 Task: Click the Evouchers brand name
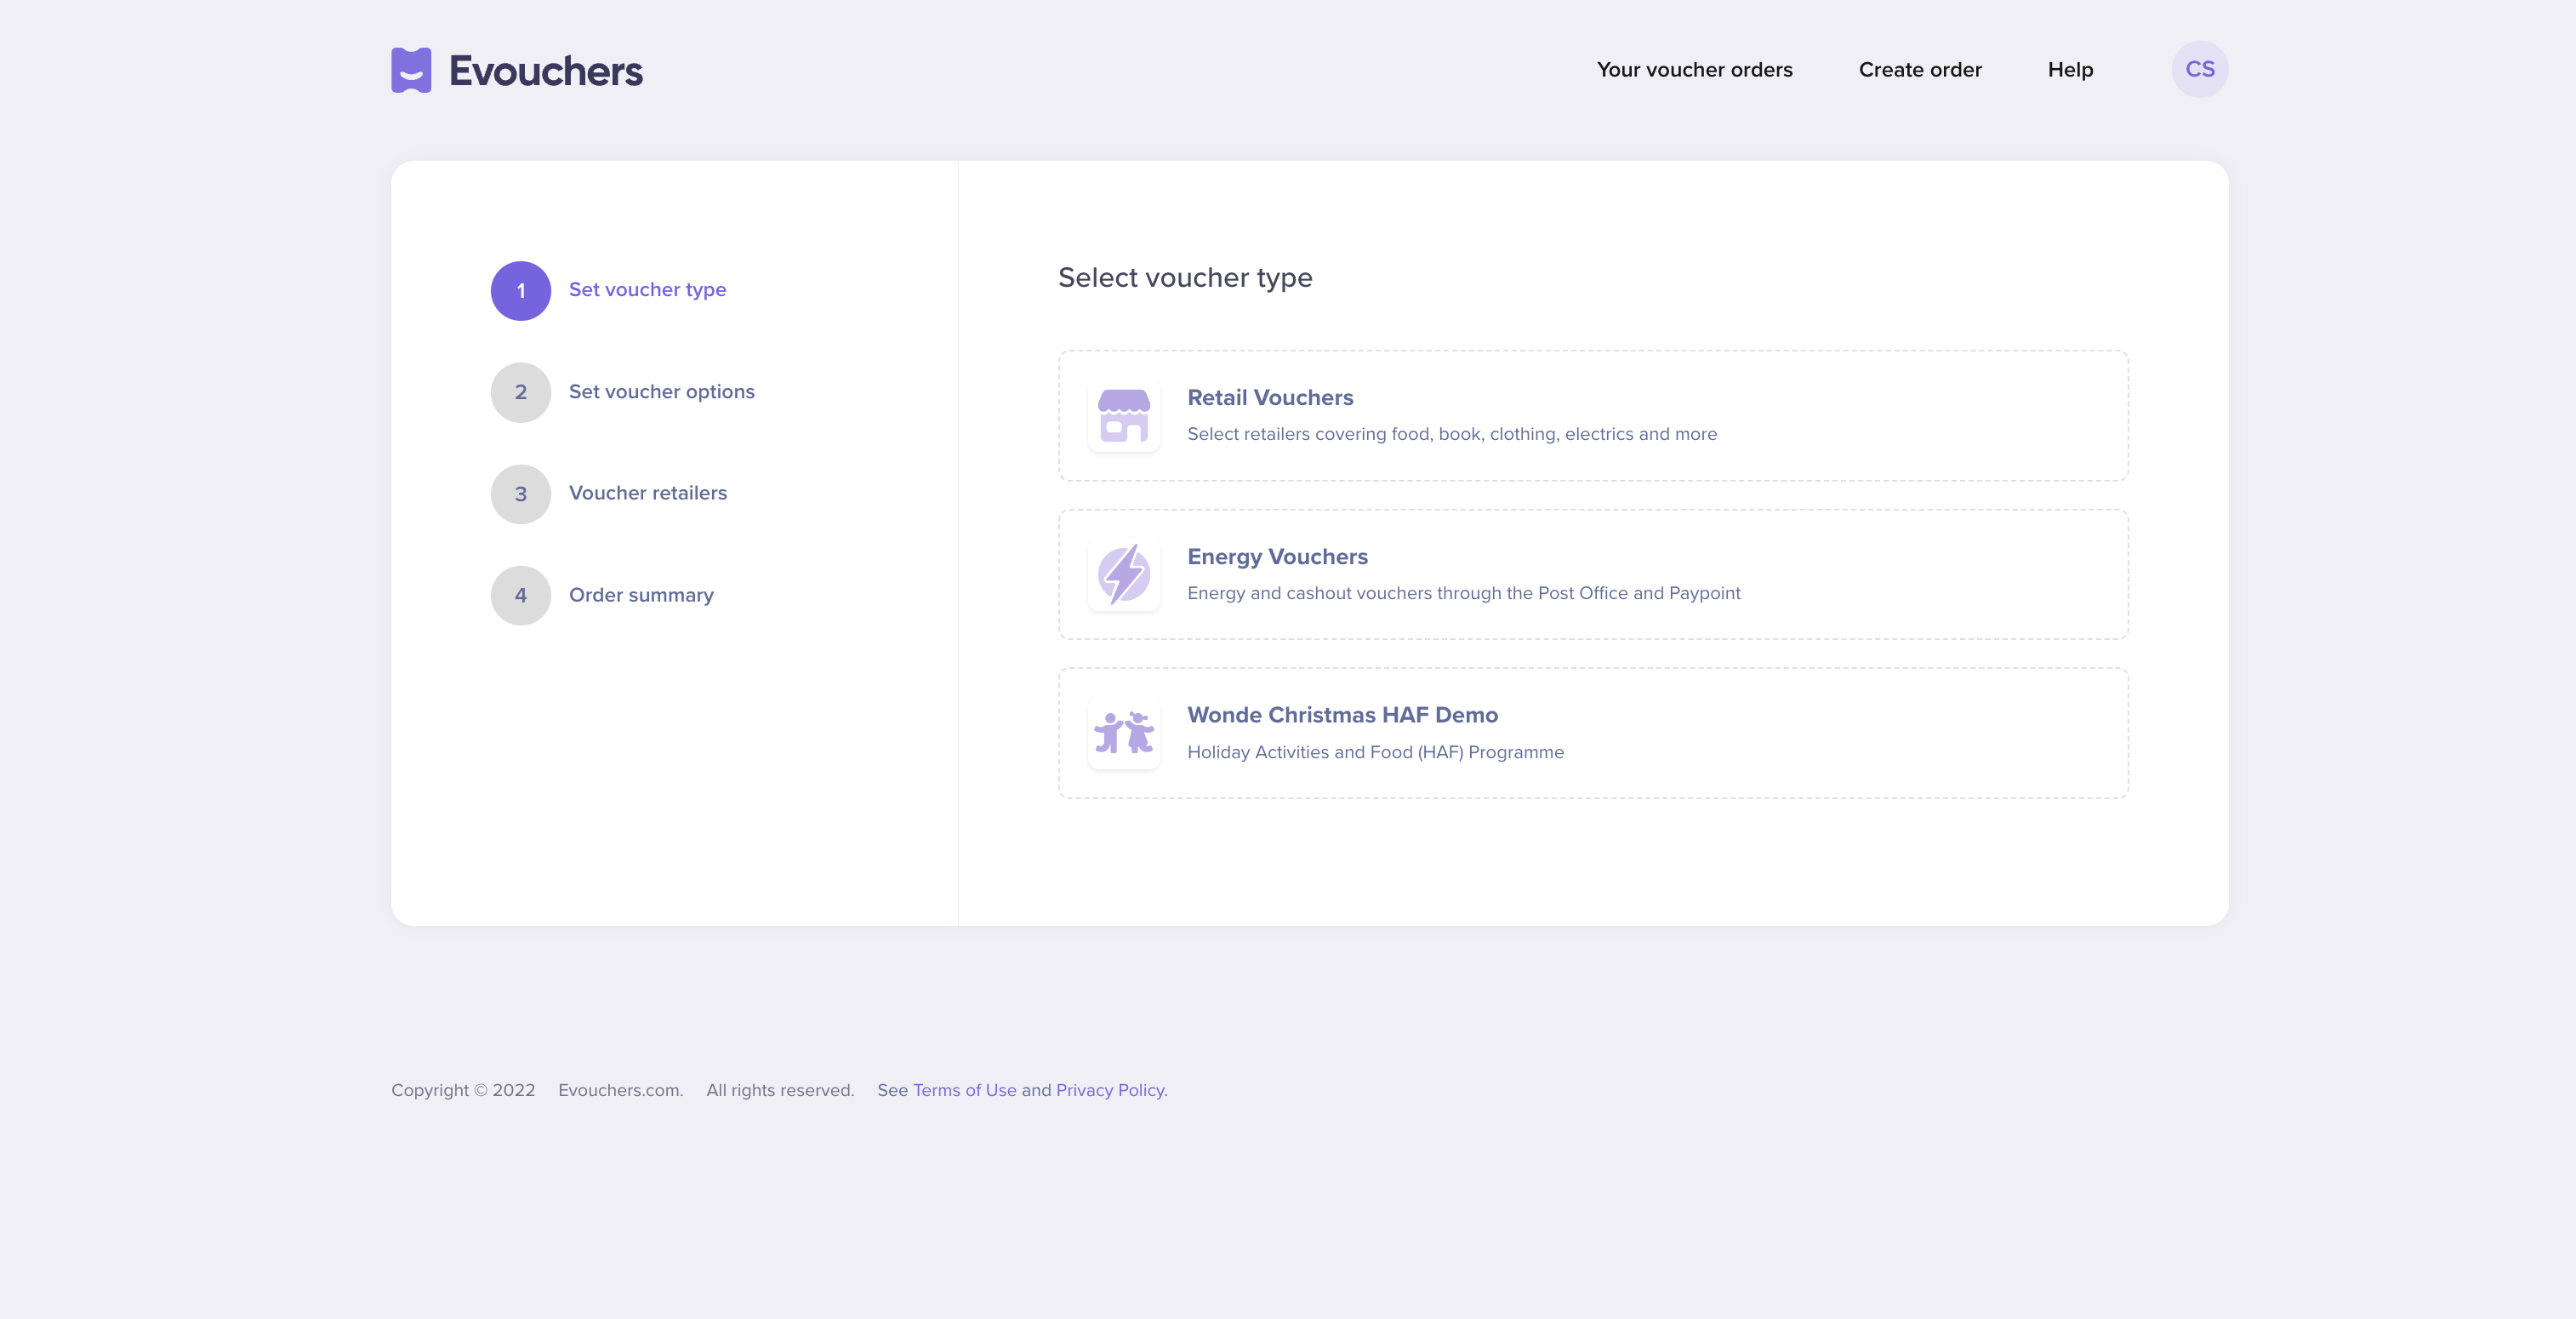point(546,71)
